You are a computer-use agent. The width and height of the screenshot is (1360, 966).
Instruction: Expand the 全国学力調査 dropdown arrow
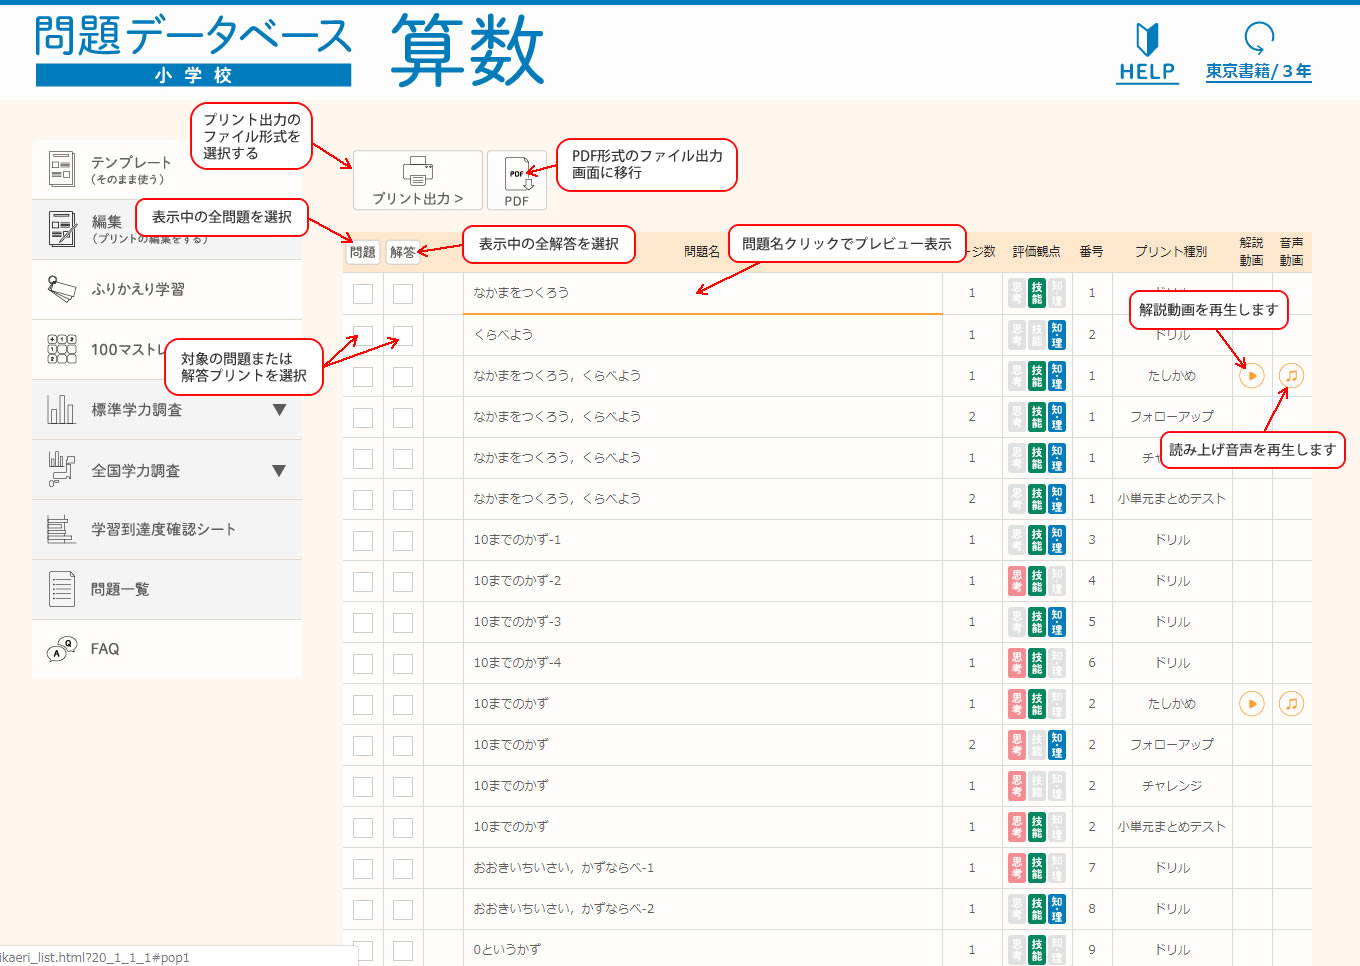tap(279, 471)
